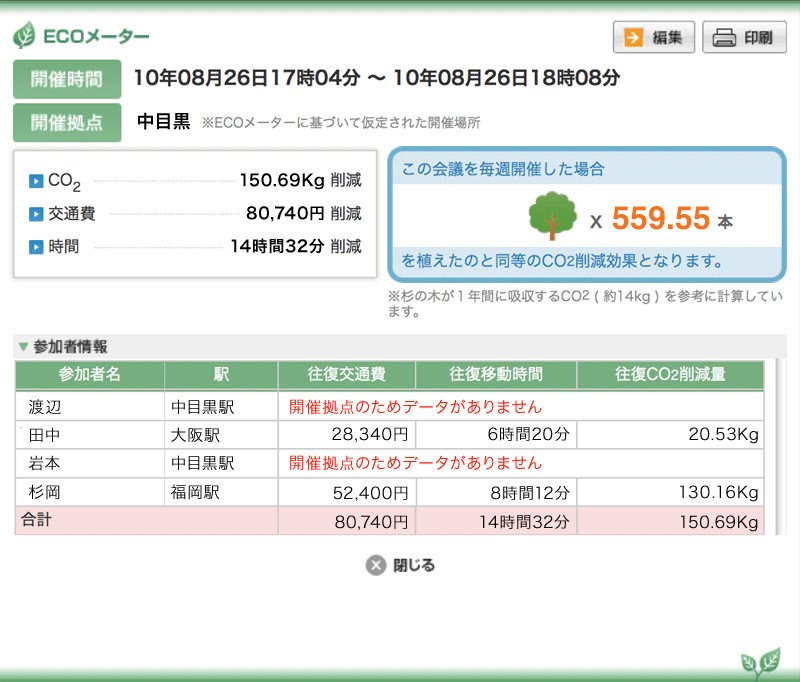Click the red no-data message in 岩本's row
The width and height of the screenshot is (800, 682).
coord(415,463)
